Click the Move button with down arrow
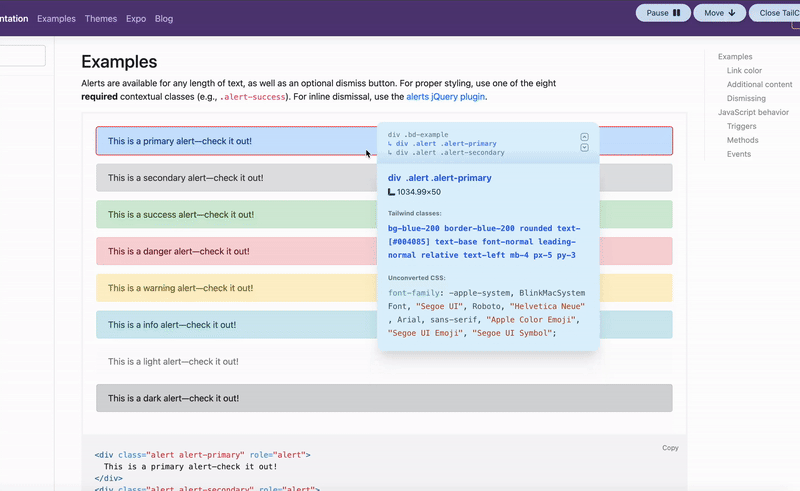 pyautogui.click(x=719, y=13)
